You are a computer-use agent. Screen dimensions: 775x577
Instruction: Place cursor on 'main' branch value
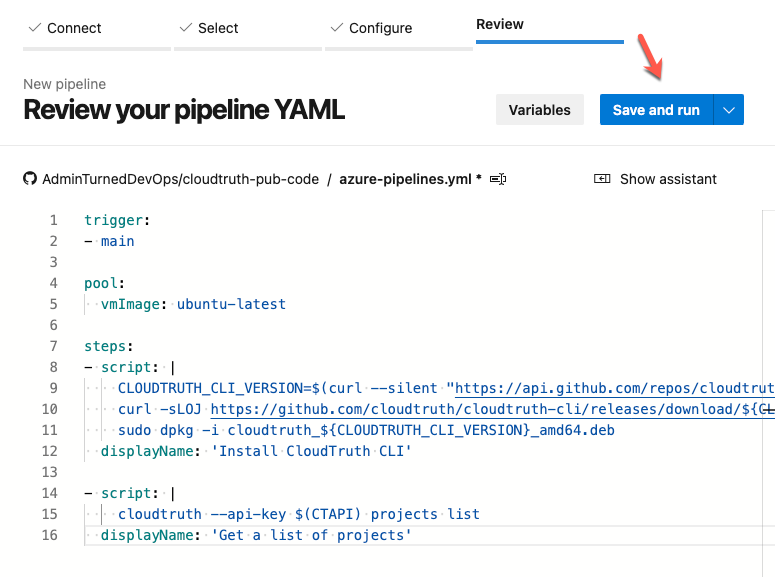click(x=118, y=241)
